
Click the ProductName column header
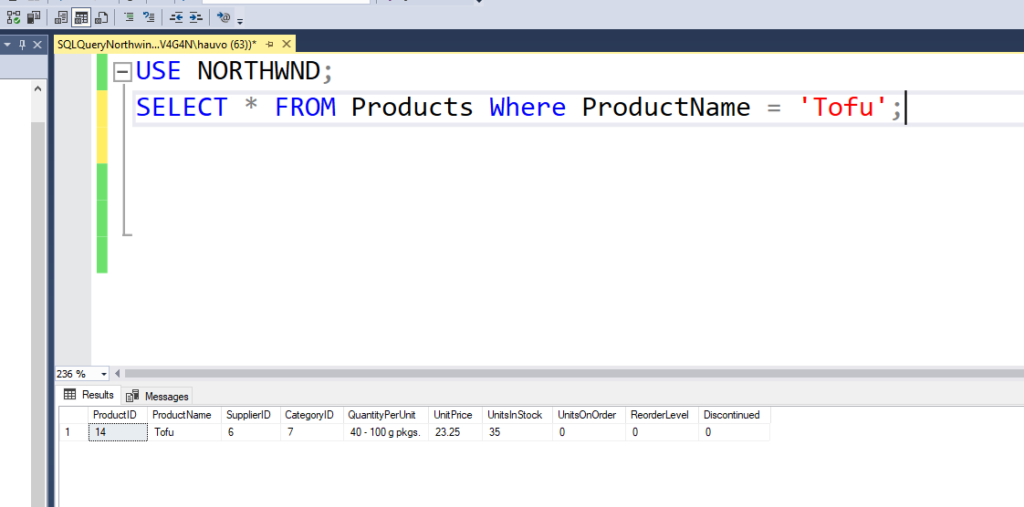[x=181, y=414]
